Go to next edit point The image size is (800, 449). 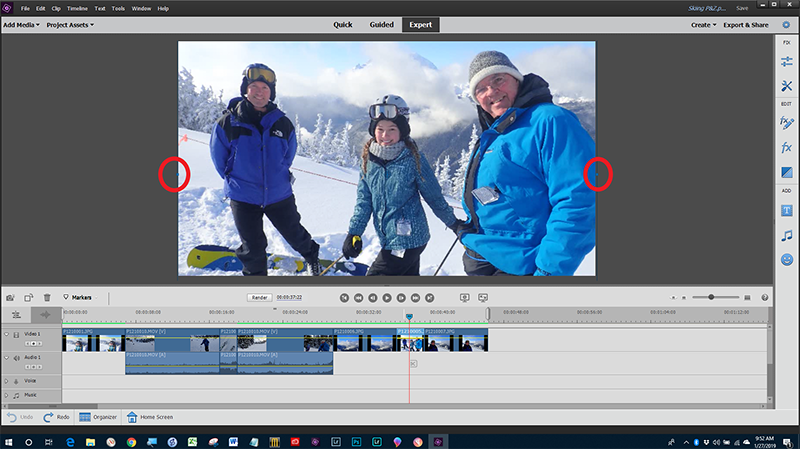click(430, 297)
